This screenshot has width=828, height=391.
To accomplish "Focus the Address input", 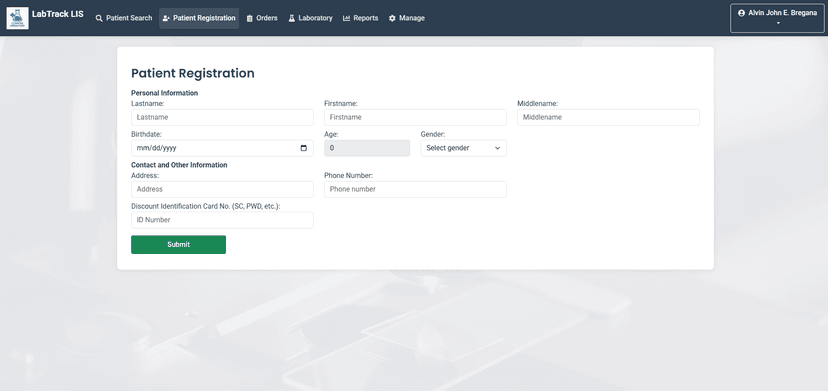I will coord(222,189).
